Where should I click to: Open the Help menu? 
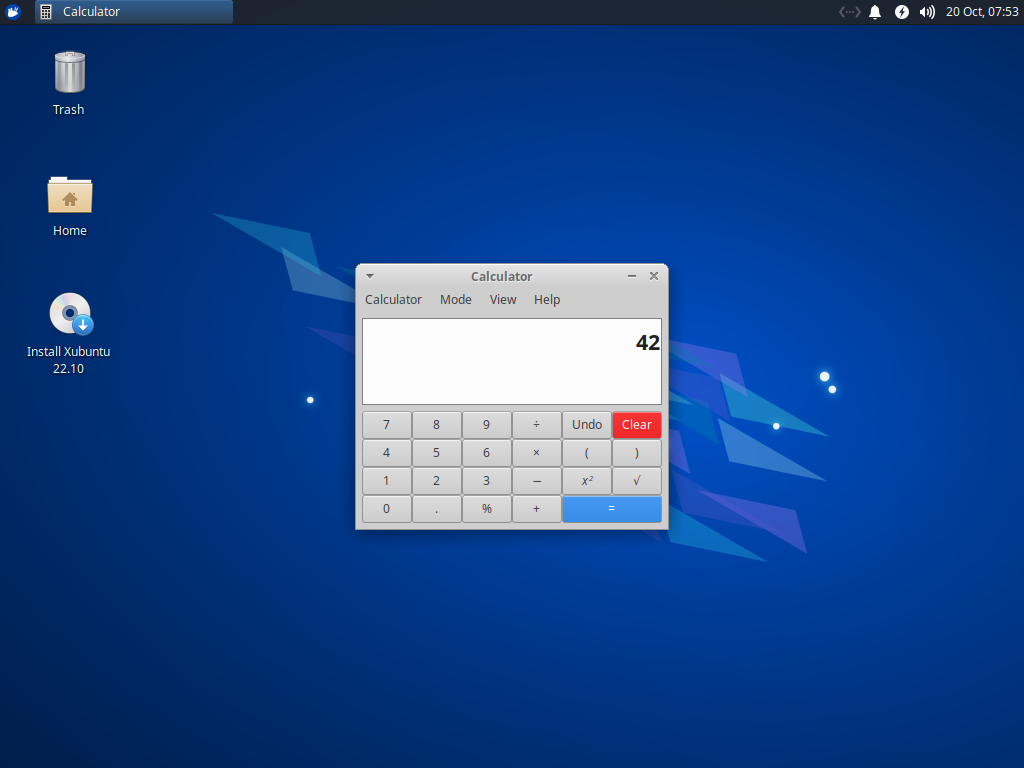tap(547, 299)
